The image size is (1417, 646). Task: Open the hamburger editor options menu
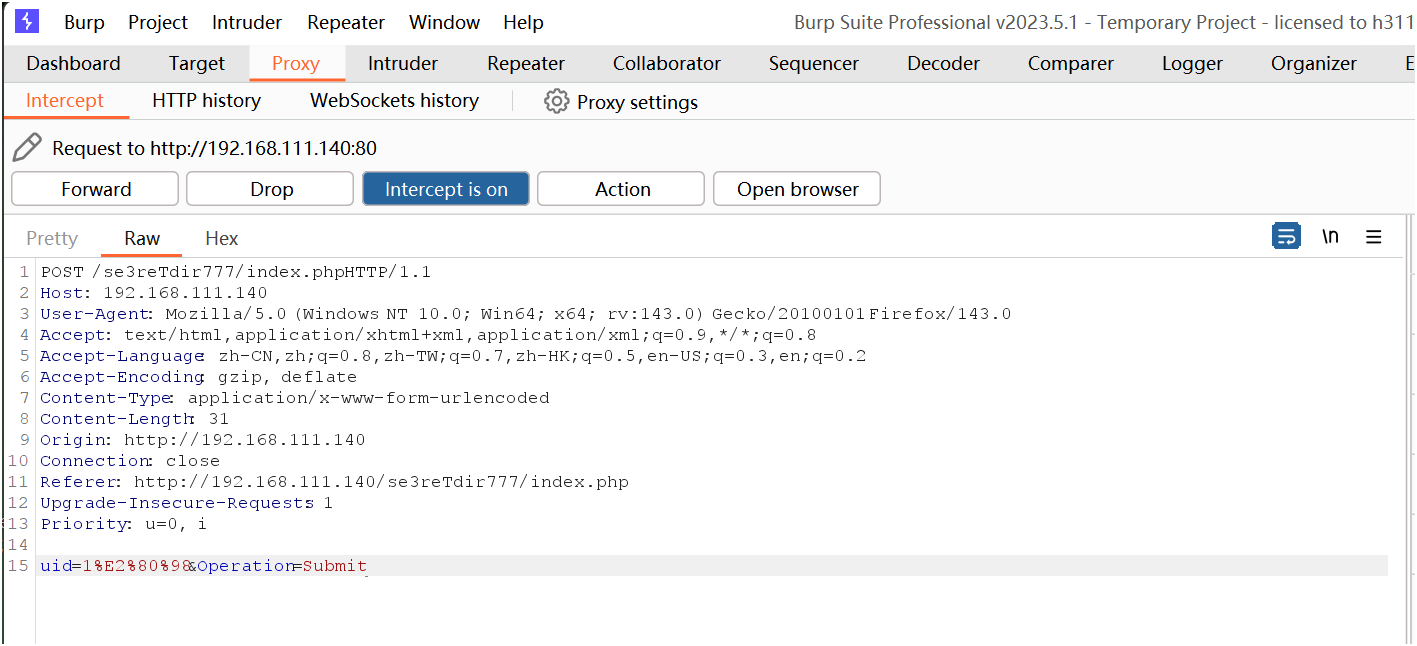pos(1373,237)
